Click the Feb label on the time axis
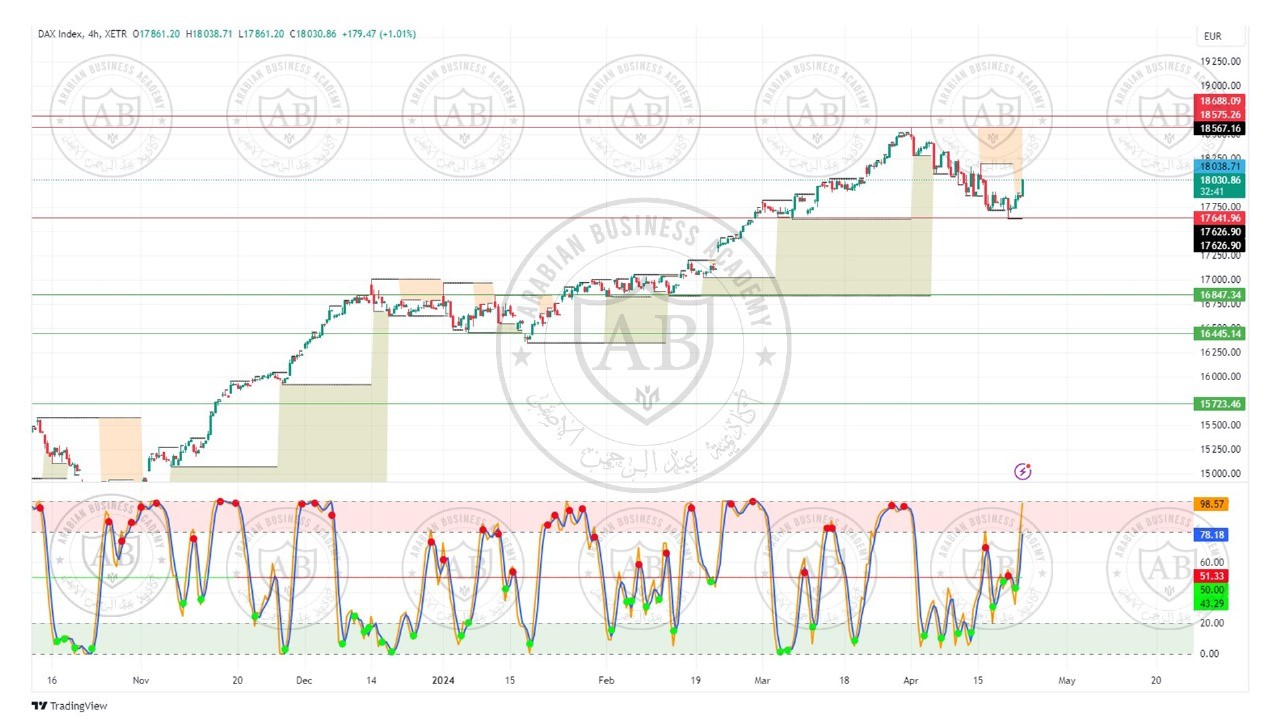Image resolution: width=1280 pixels, height=720 pixels. tap(604, 680)
